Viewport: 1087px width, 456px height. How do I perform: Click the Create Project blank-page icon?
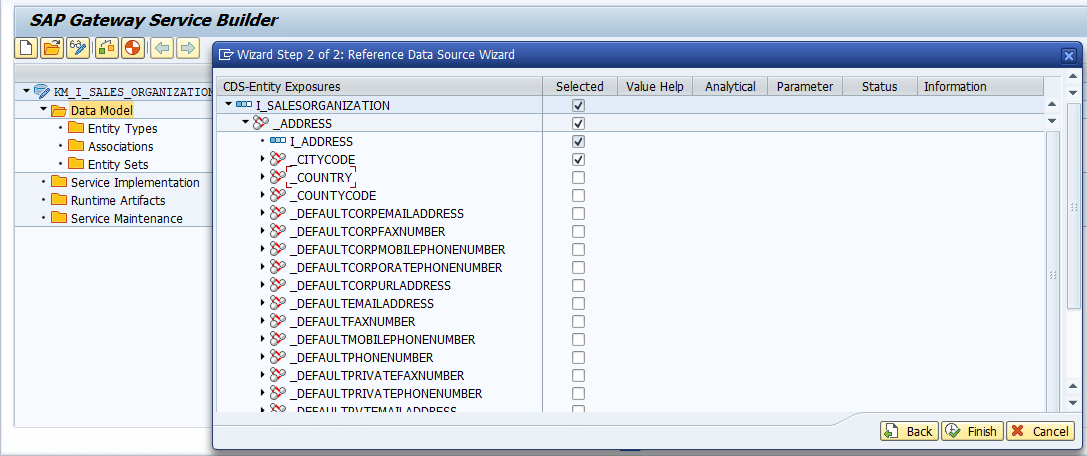pyautogui.click(x=26, y=48)
